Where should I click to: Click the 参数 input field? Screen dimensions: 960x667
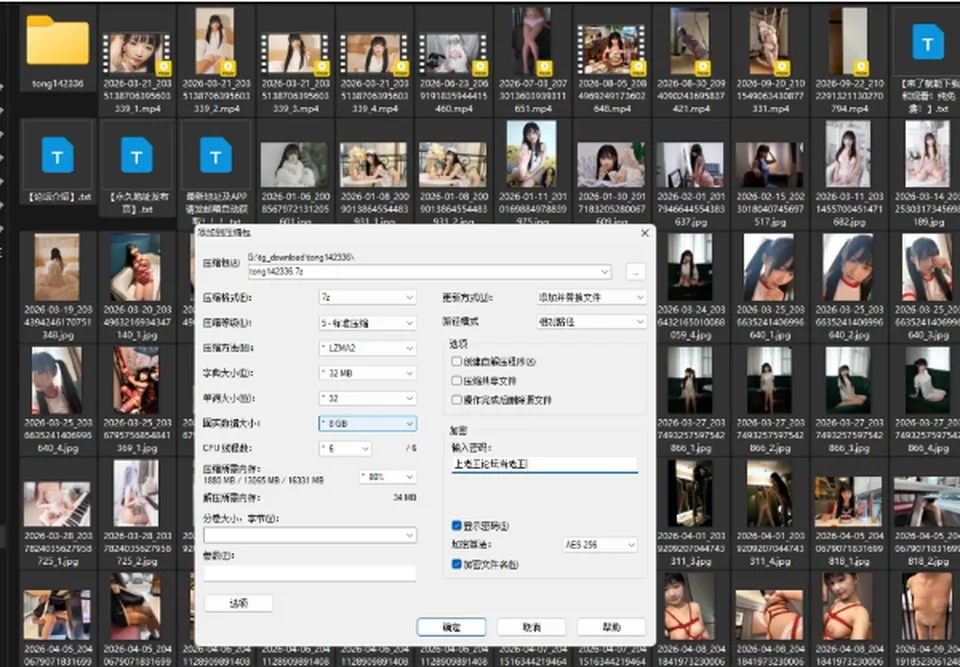(x=310, y=573)
